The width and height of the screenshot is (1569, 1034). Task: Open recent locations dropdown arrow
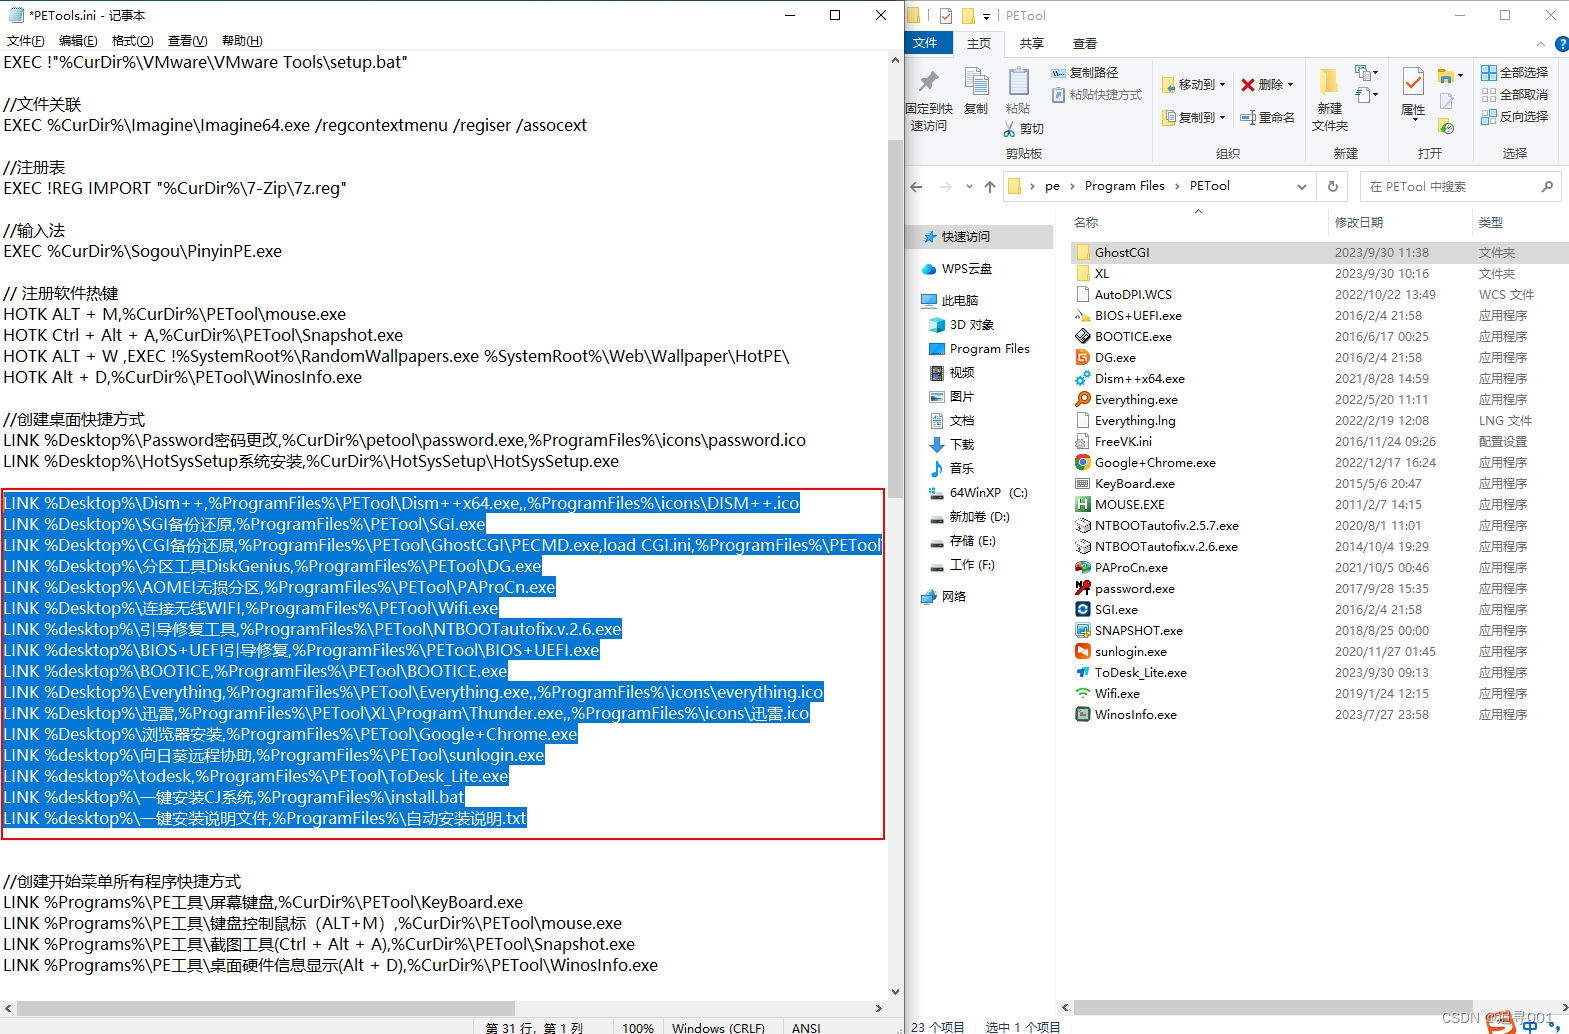point(969,187)
